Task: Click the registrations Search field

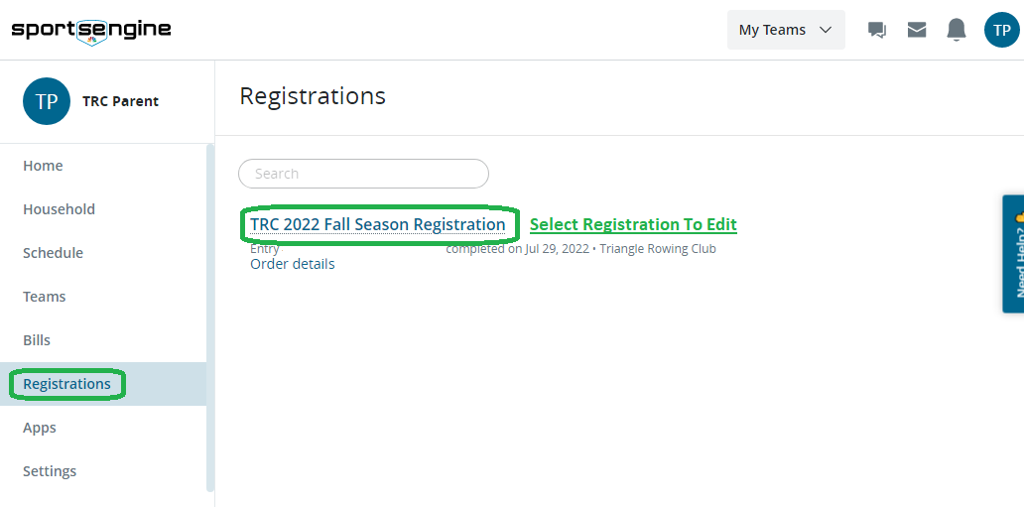Action: 363,174
